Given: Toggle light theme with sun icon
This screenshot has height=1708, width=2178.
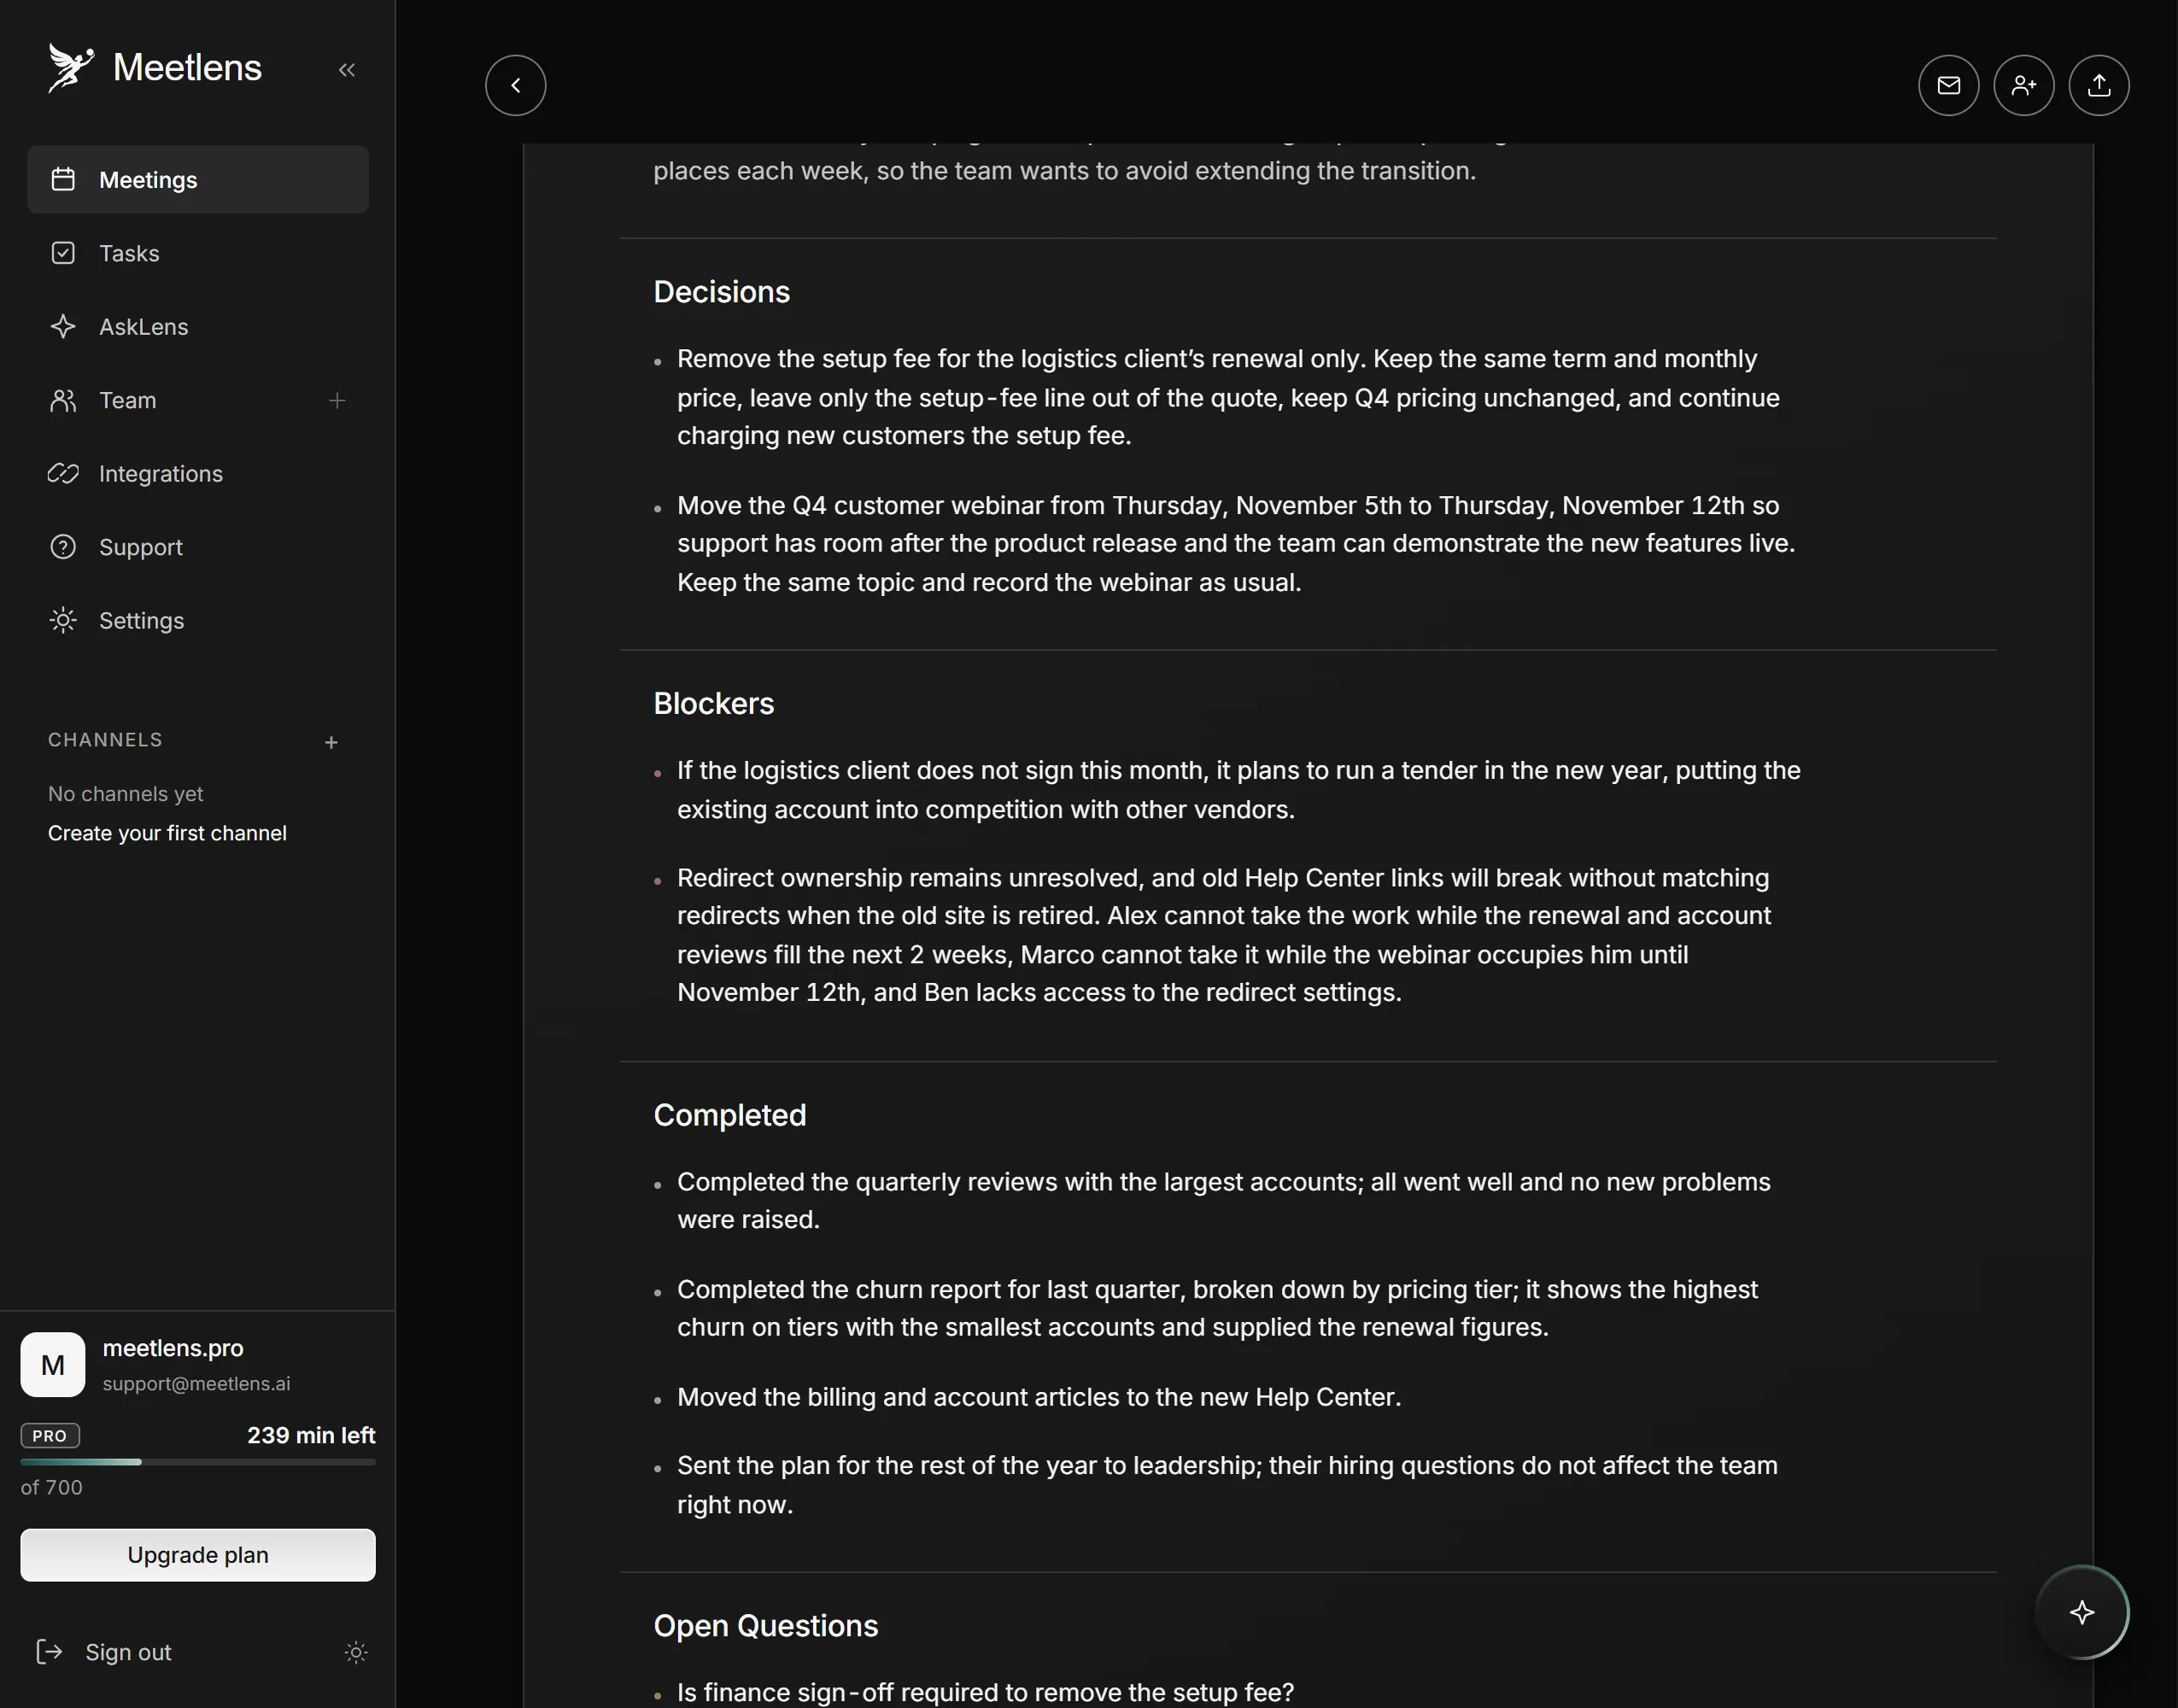Looking at the screenshot, I should click(356, 1652).
